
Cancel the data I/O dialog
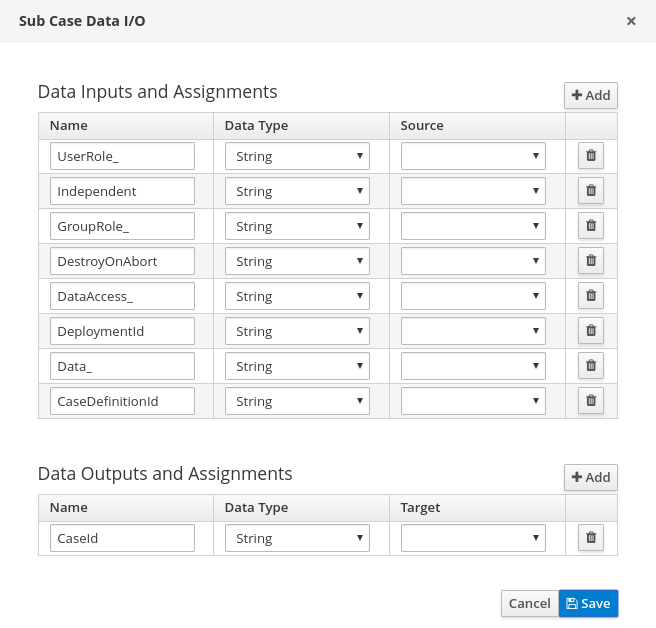(529, 603)
